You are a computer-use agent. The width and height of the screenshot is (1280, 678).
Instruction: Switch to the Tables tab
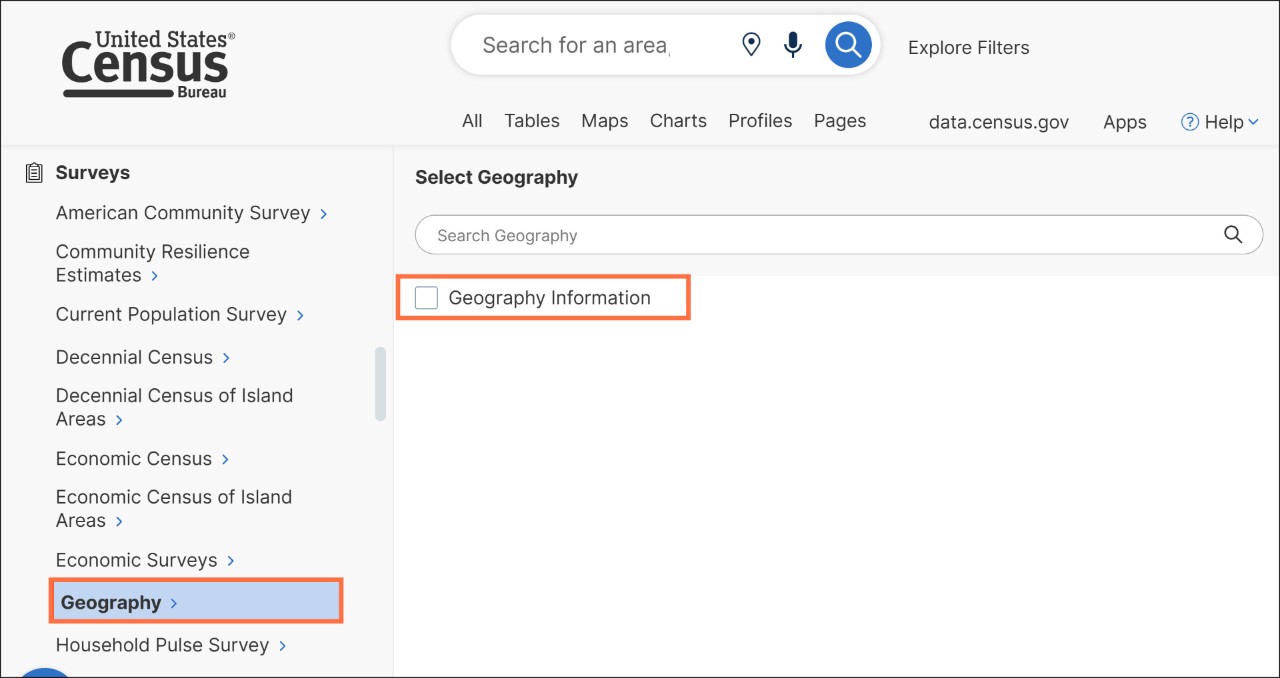coord(531,120)
